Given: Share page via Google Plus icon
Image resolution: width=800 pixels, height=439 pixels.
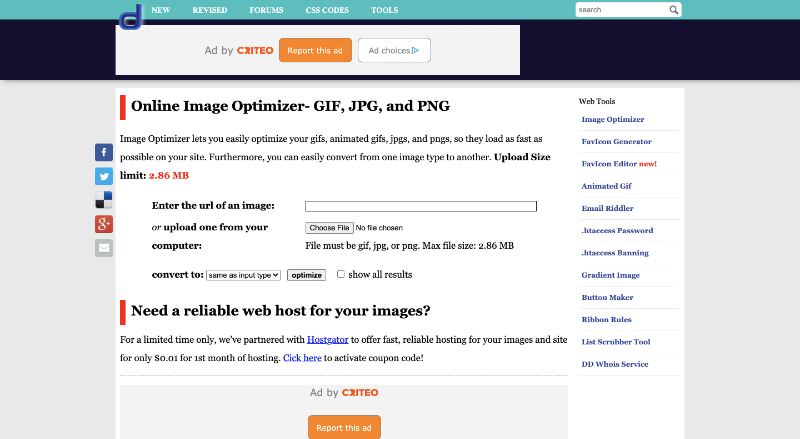Looking at the screenshot, I should (104, 224).
